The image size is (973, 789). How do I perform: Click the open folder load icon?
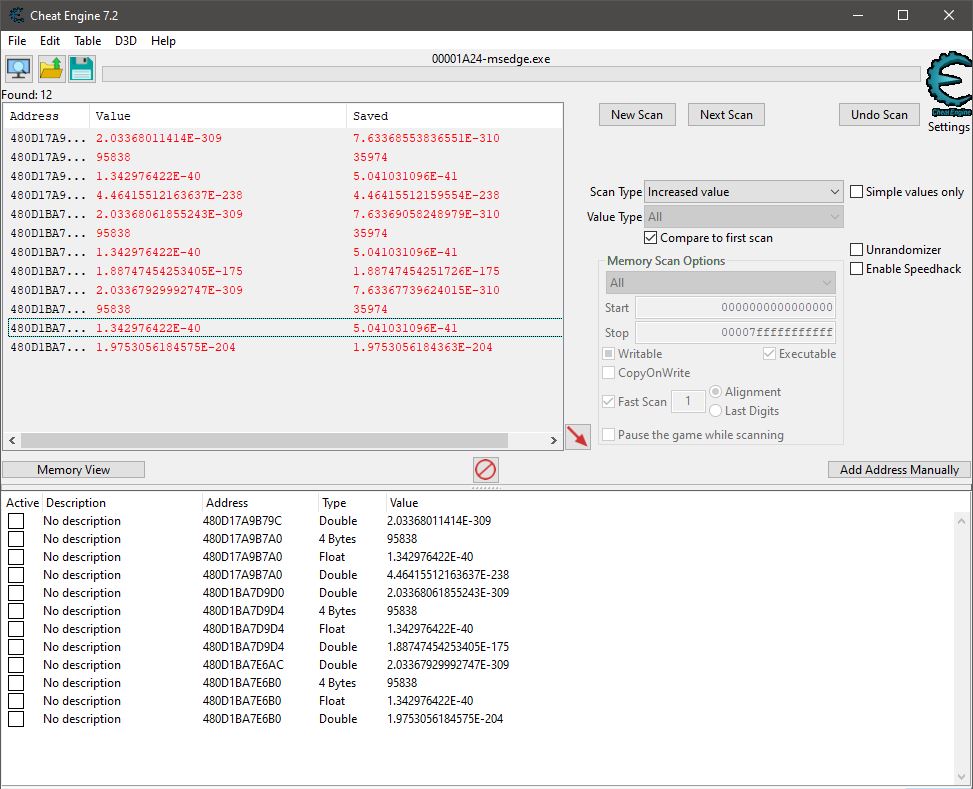tap(50, 69)
